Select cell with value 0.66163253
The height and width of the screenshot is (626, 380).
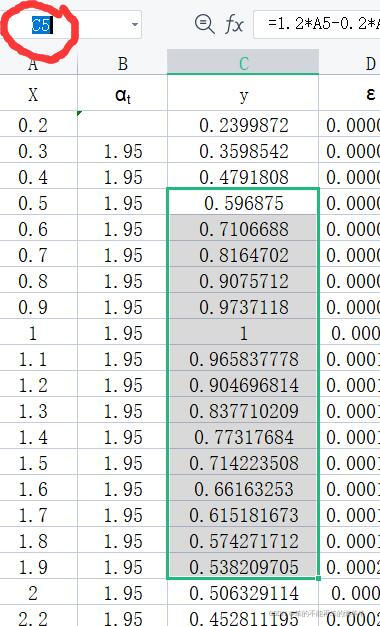(243, 489)
